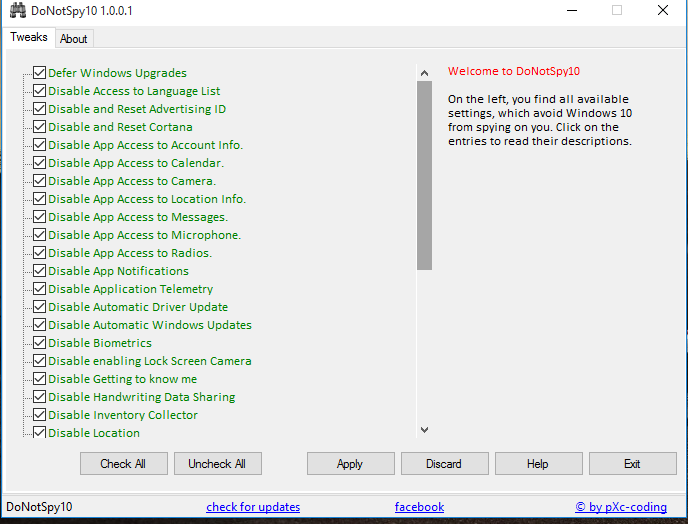Click the Check All button
Screen dimensions: 688x524
124,463
